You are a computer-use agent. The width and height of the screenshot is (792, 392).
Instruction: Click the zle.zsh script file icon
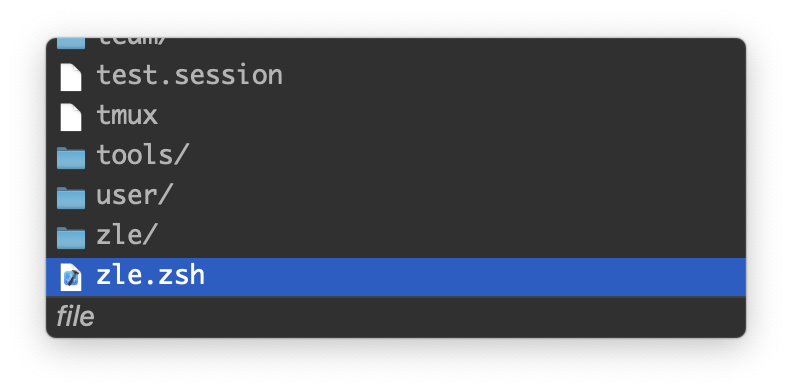[71, 277]
